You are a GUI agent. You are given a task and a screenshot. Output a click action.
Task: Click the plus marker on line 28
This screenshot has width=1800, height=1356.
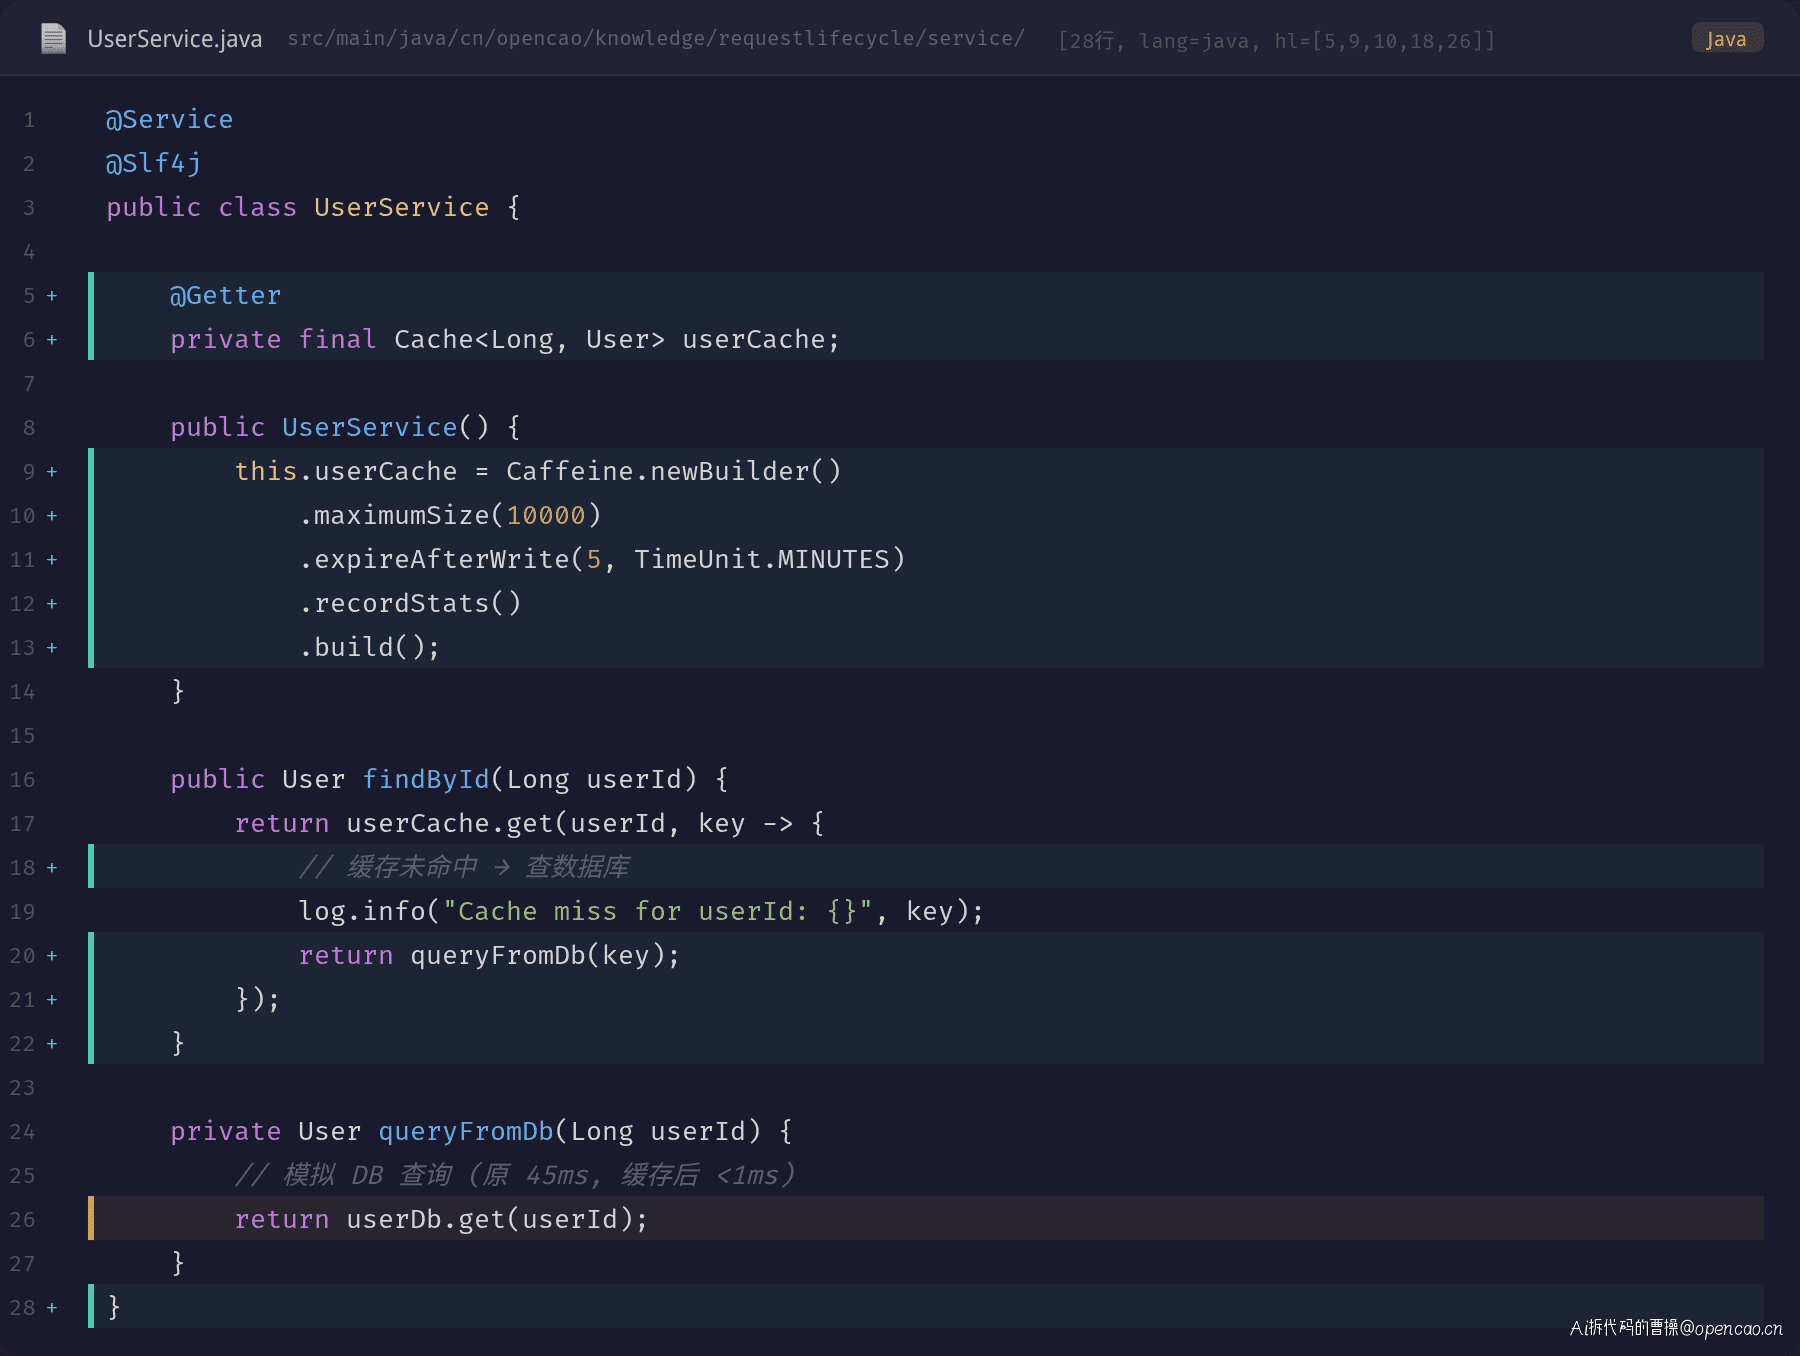tap(52, 1308)
